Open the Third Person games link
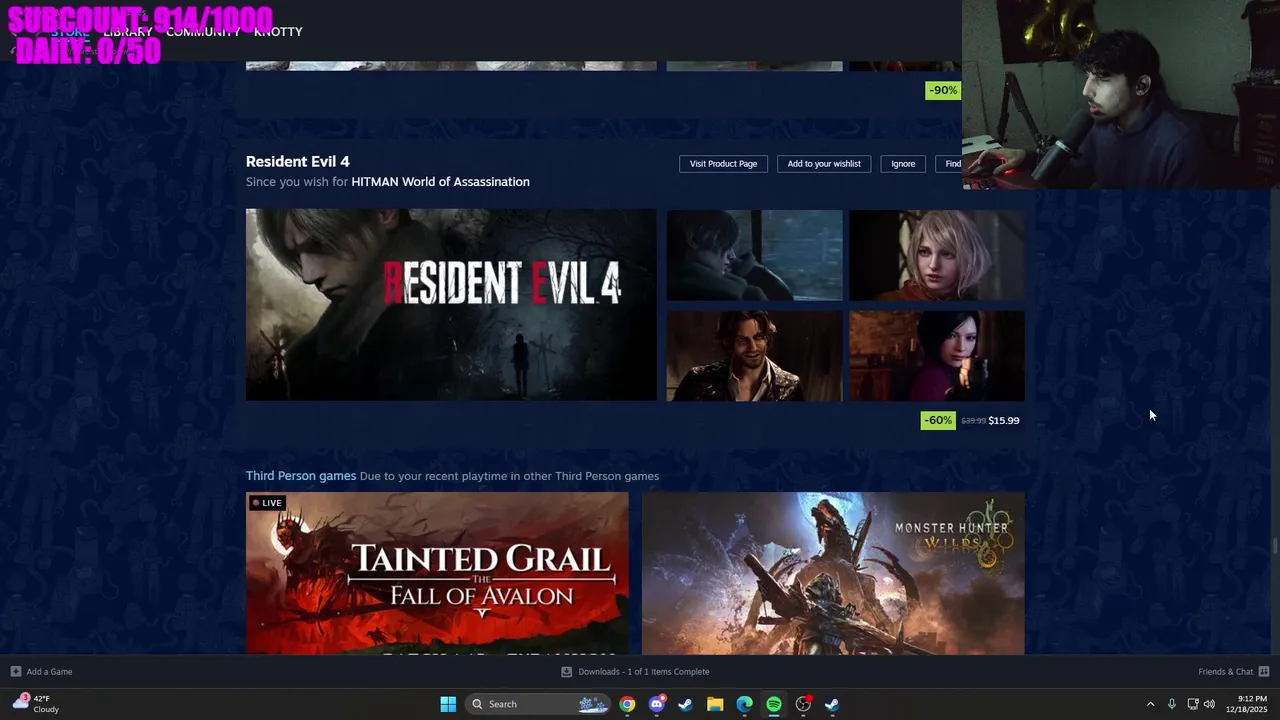 pos(301,476)
